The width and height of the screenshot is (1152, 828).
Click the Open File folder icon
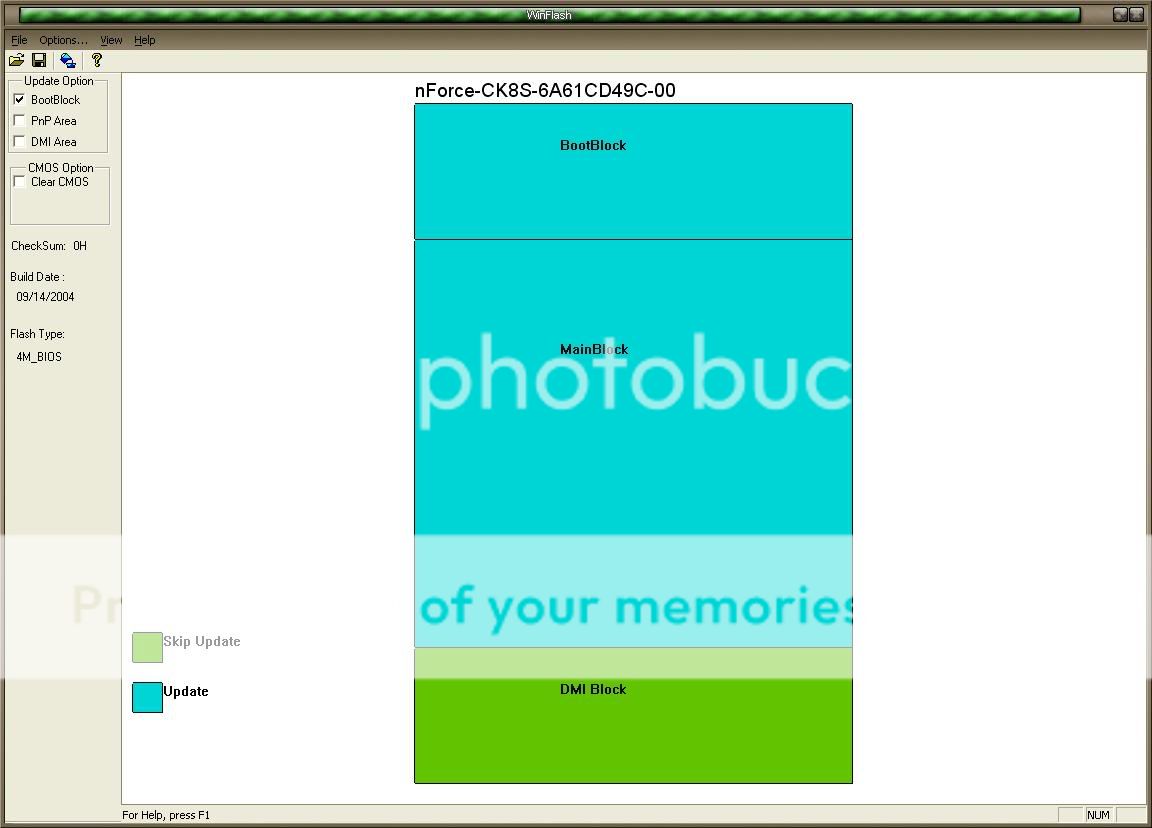click(x=17, y=60)
